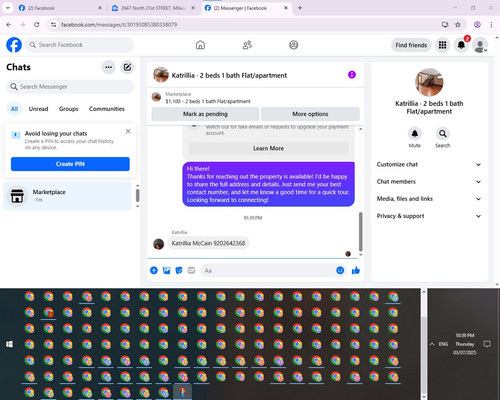Screen dimensions: 500x400
Task: Click the browser address bar URL
Action: pos(119,25)
